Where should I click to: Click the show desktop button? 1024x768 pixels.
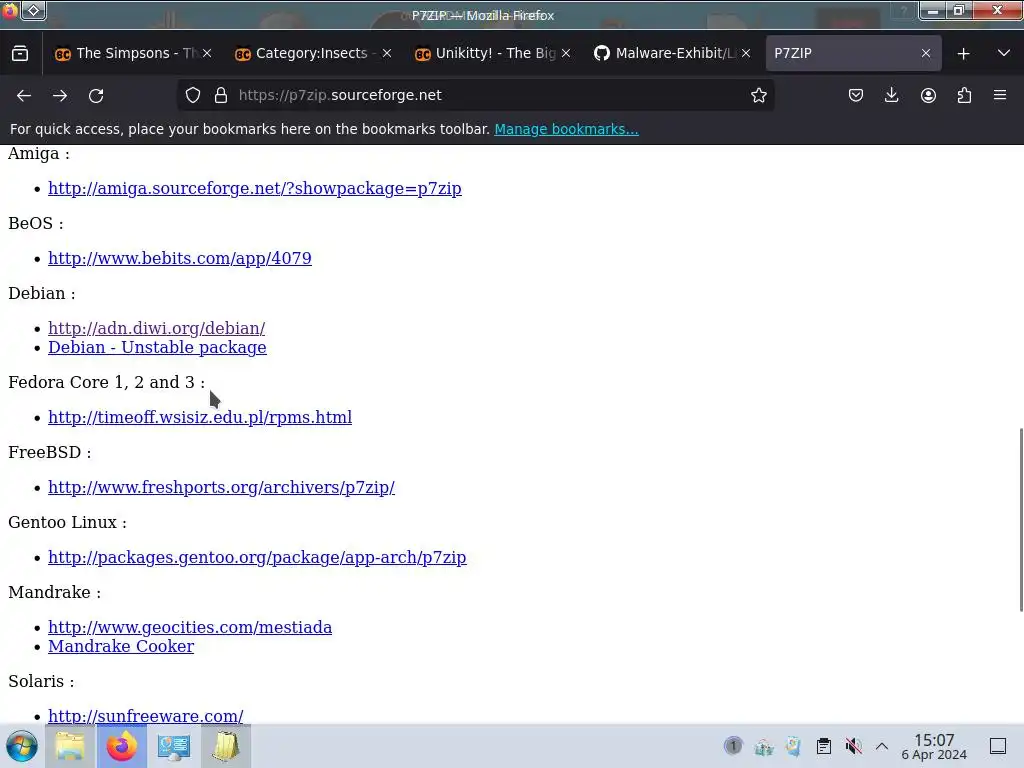coord(998,746)
